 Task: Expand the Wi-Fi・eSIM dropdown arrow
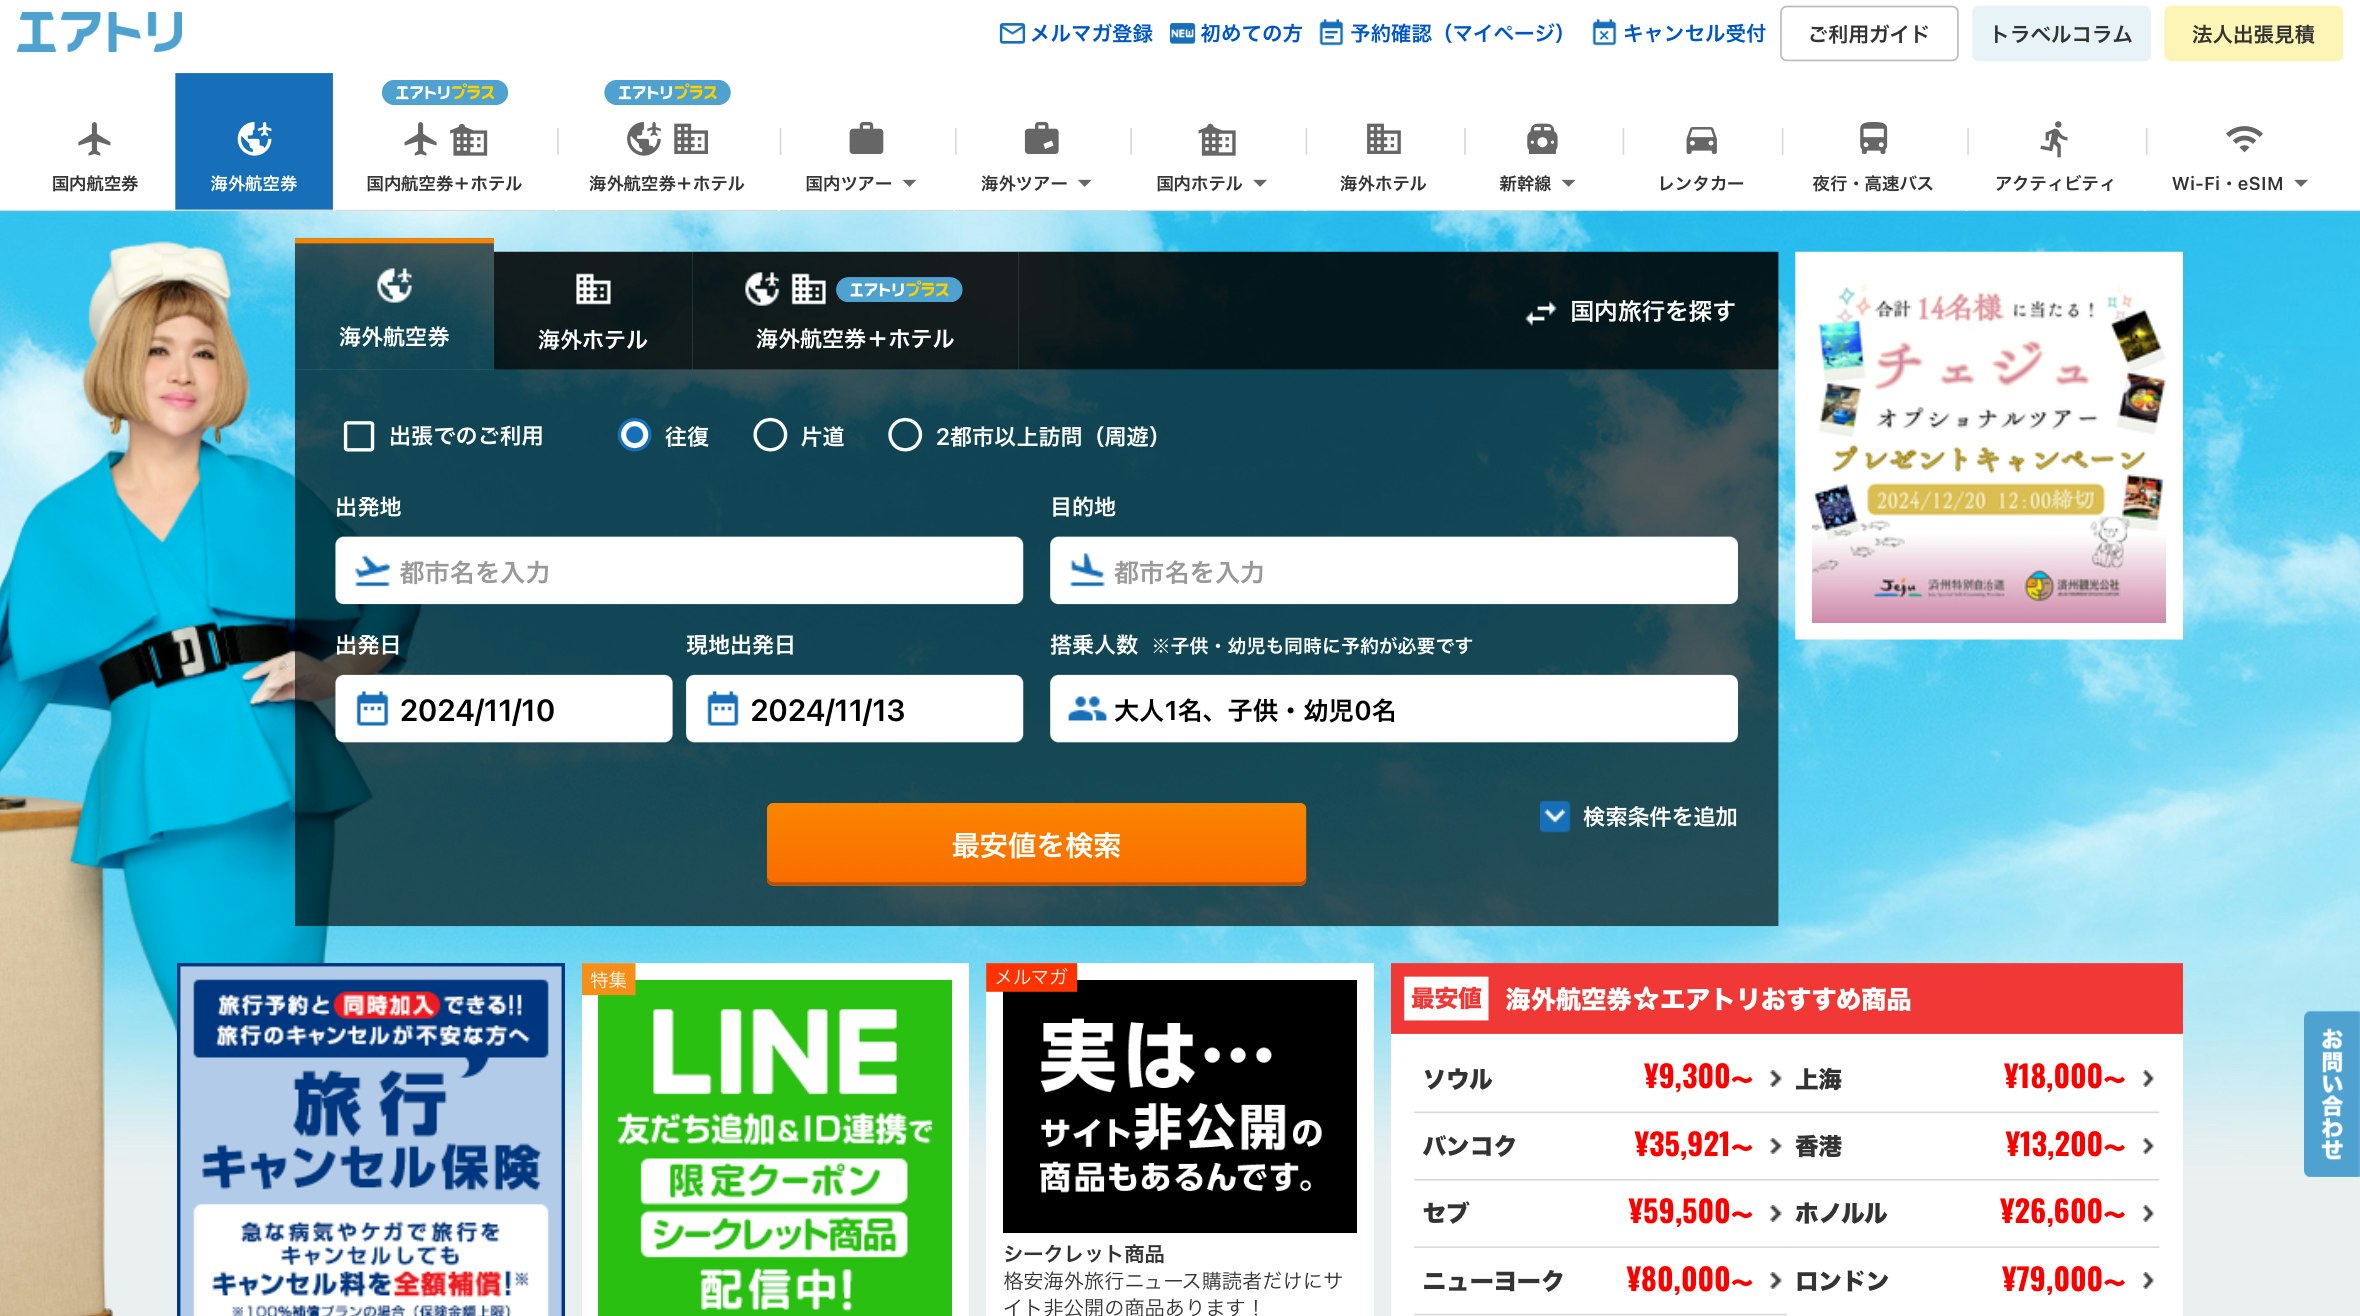tap(2301, 184)
